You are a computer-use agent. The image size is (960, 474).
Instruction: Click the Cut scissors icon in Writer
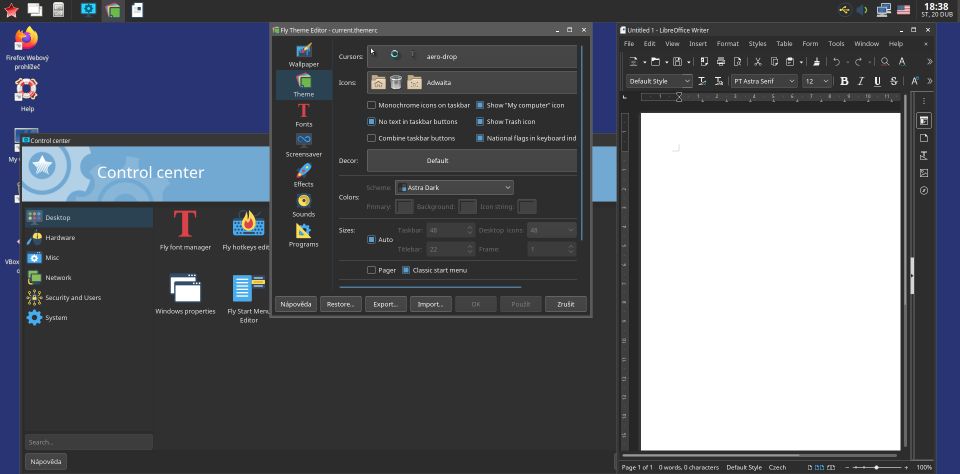(x=757, y=62)
